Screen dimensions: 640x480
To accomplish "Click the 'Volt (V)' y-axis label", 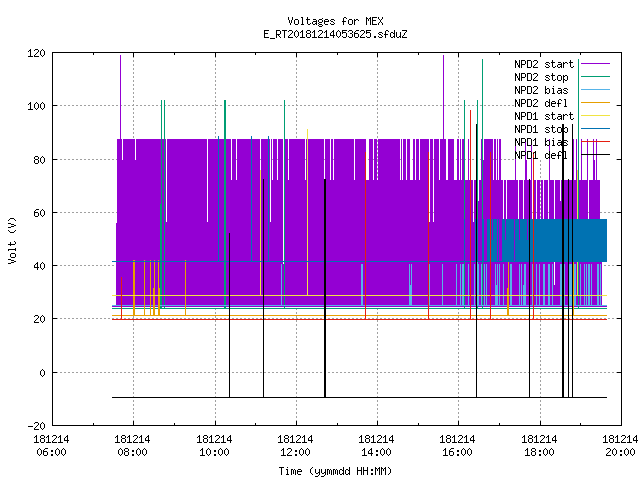I will coord(12,240).
